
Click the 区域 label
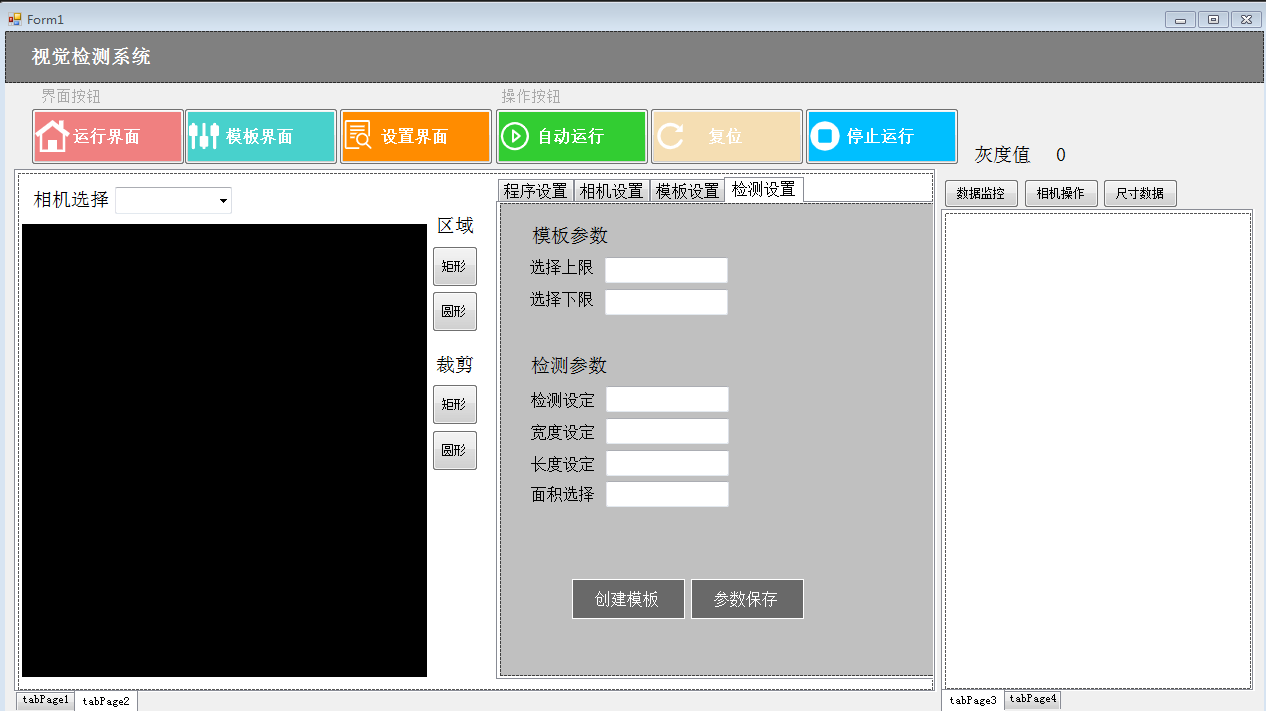(x=455, y=226)
